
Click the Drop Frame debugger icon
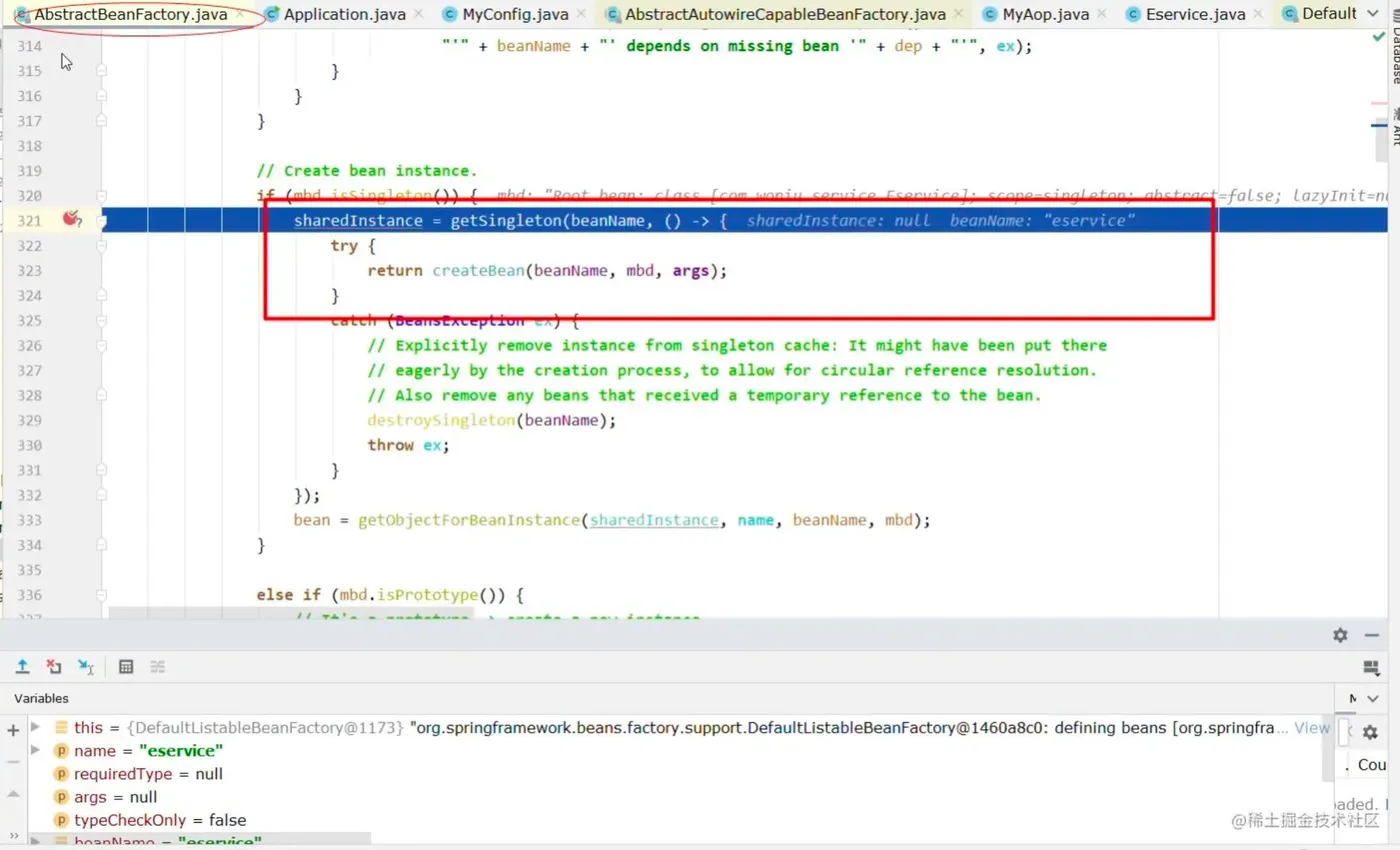click(54, 666)
